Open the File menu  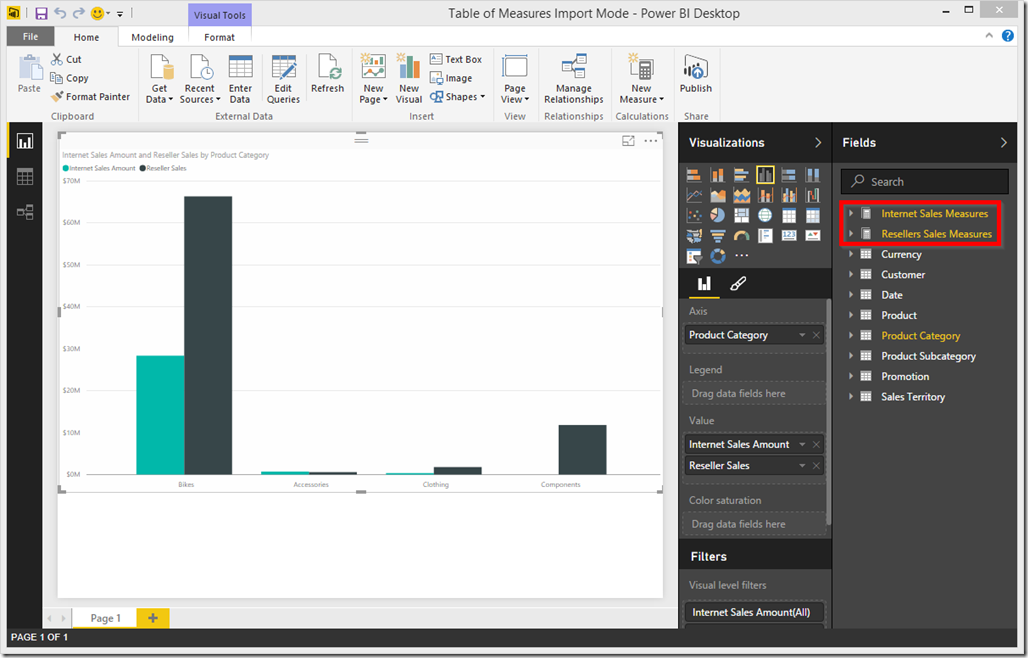[x=30, y=37]
